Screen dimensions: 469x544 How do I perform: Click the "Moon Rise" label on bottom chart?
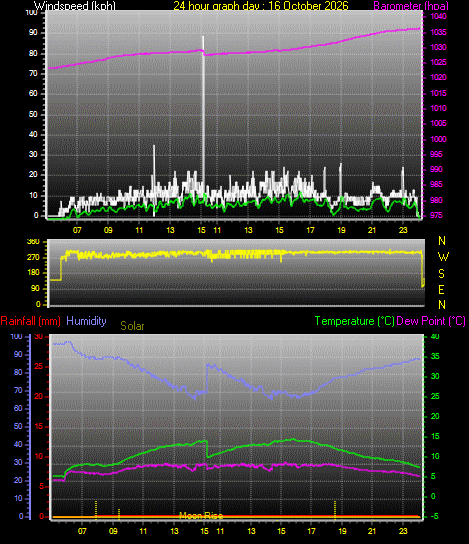coord(201,516)
